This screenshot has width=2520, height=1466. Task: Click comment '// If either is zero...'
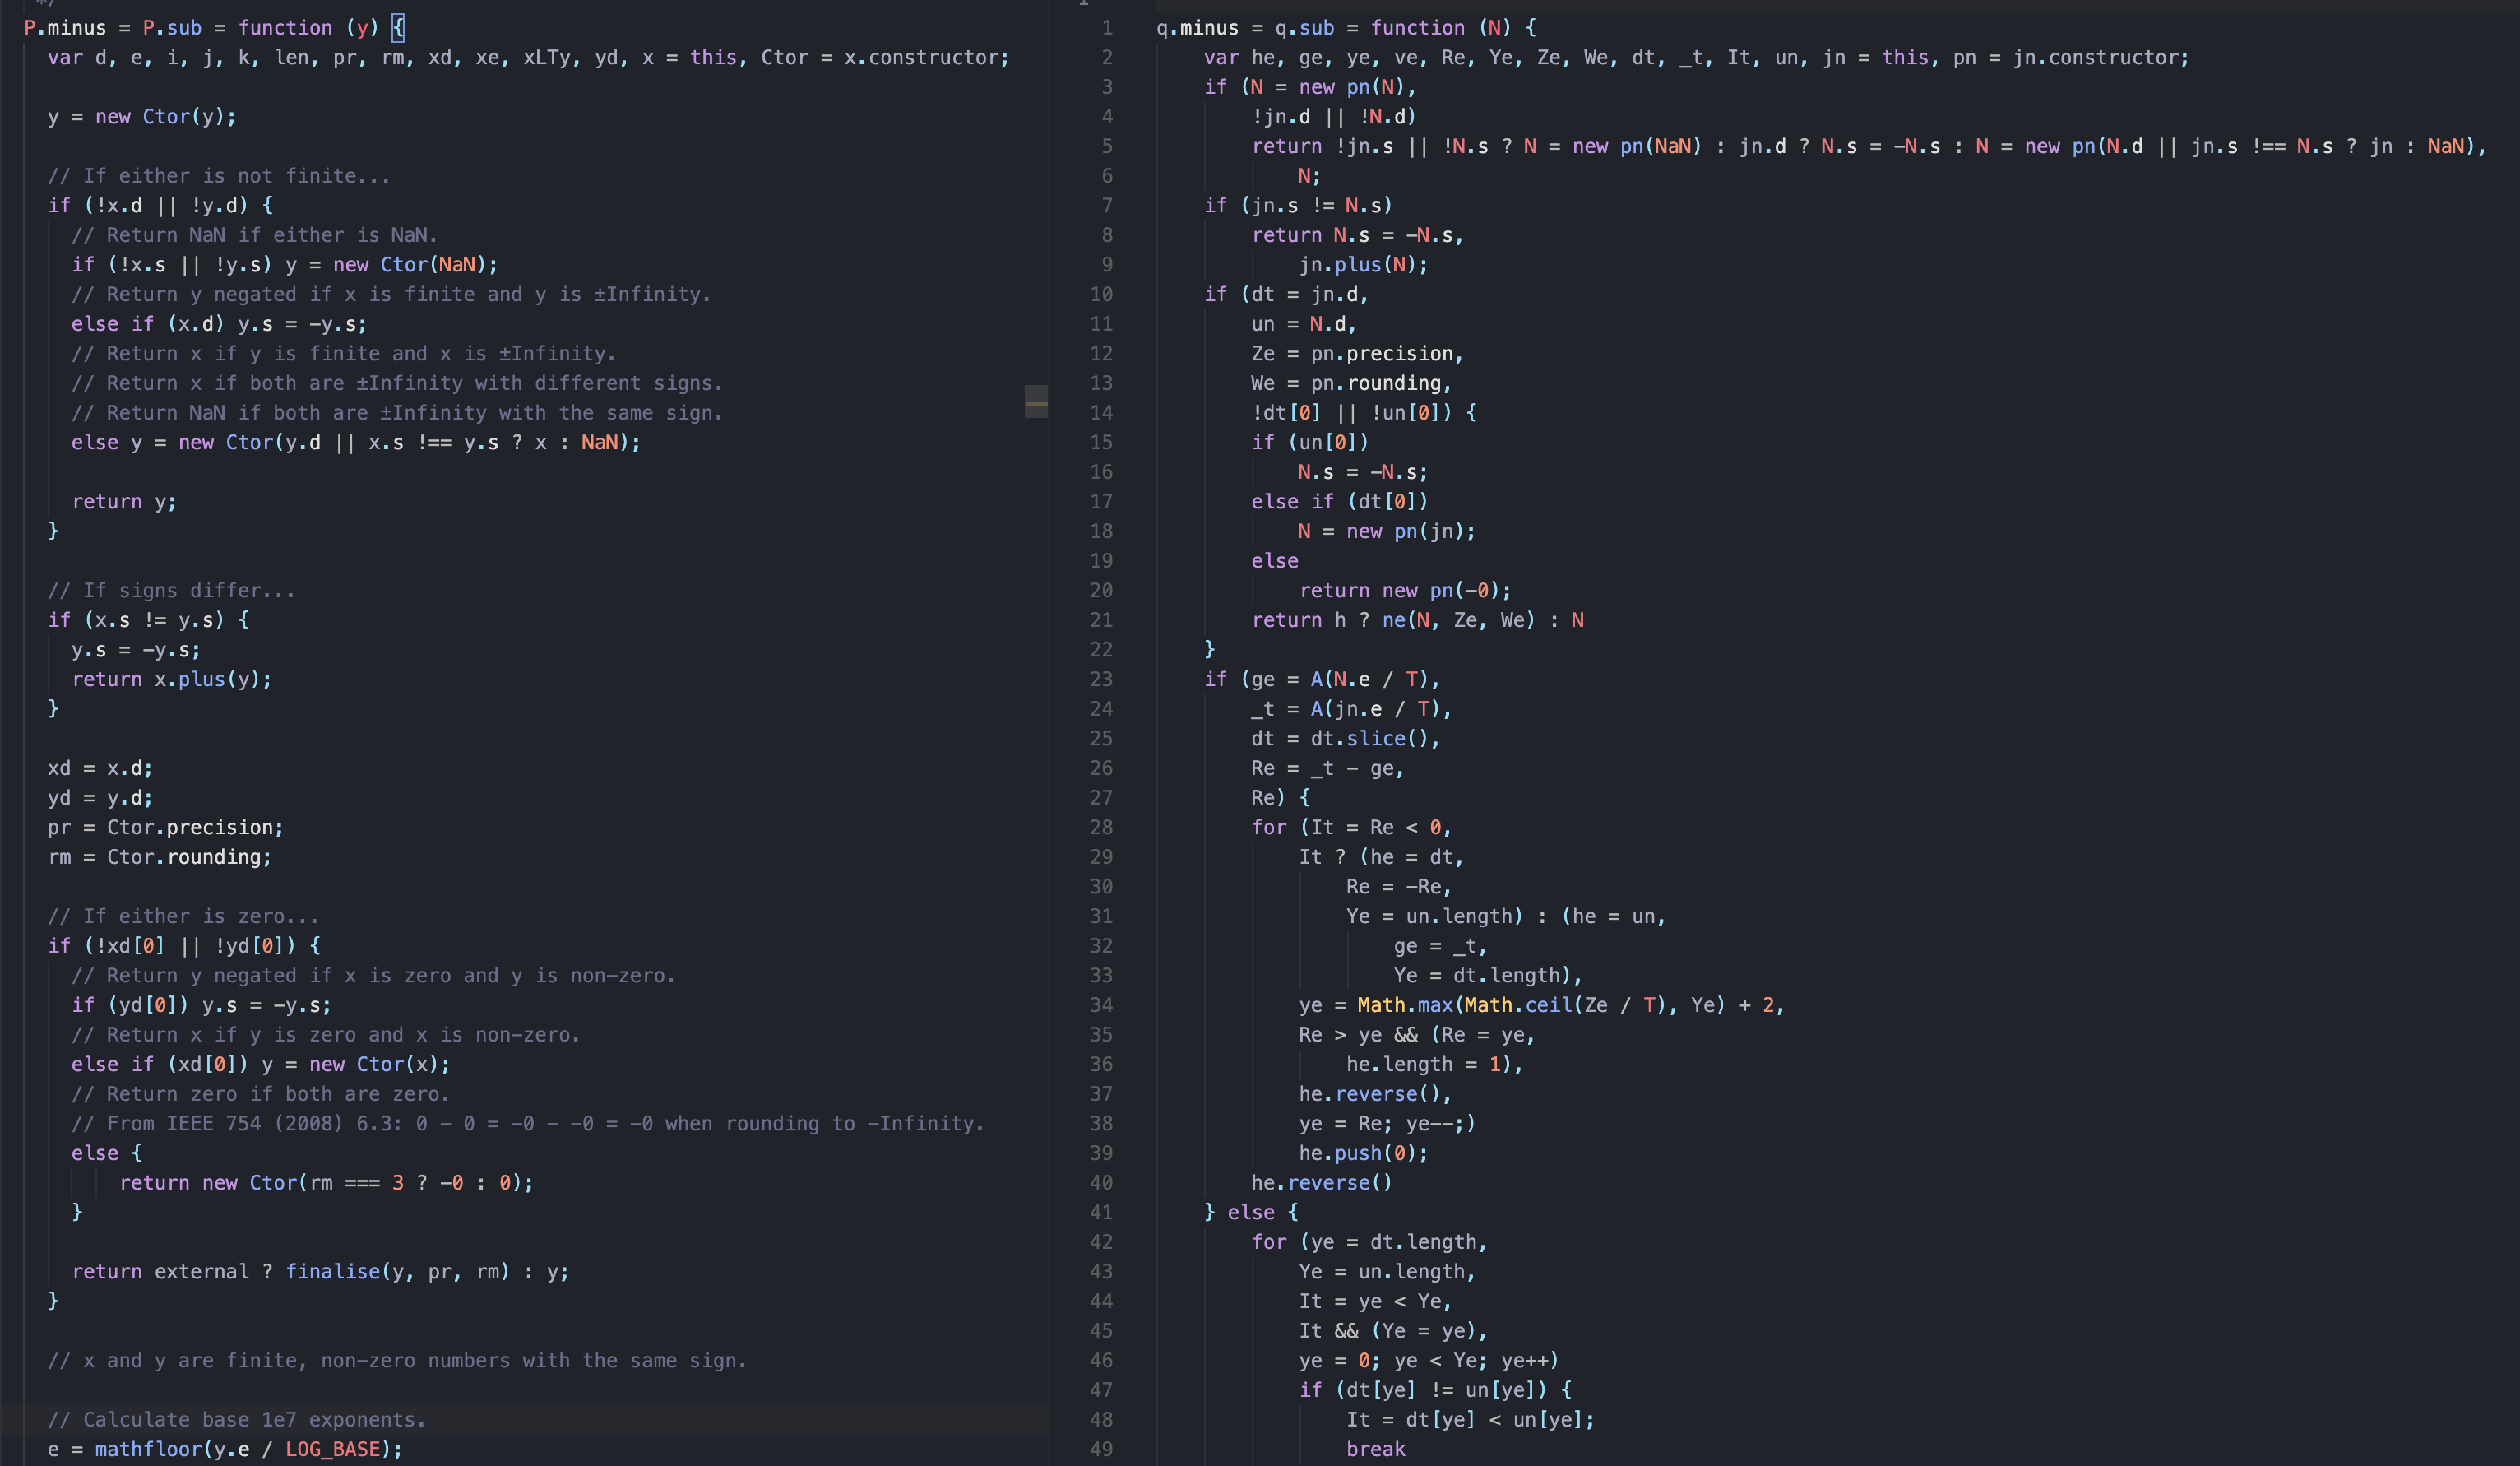184,917
